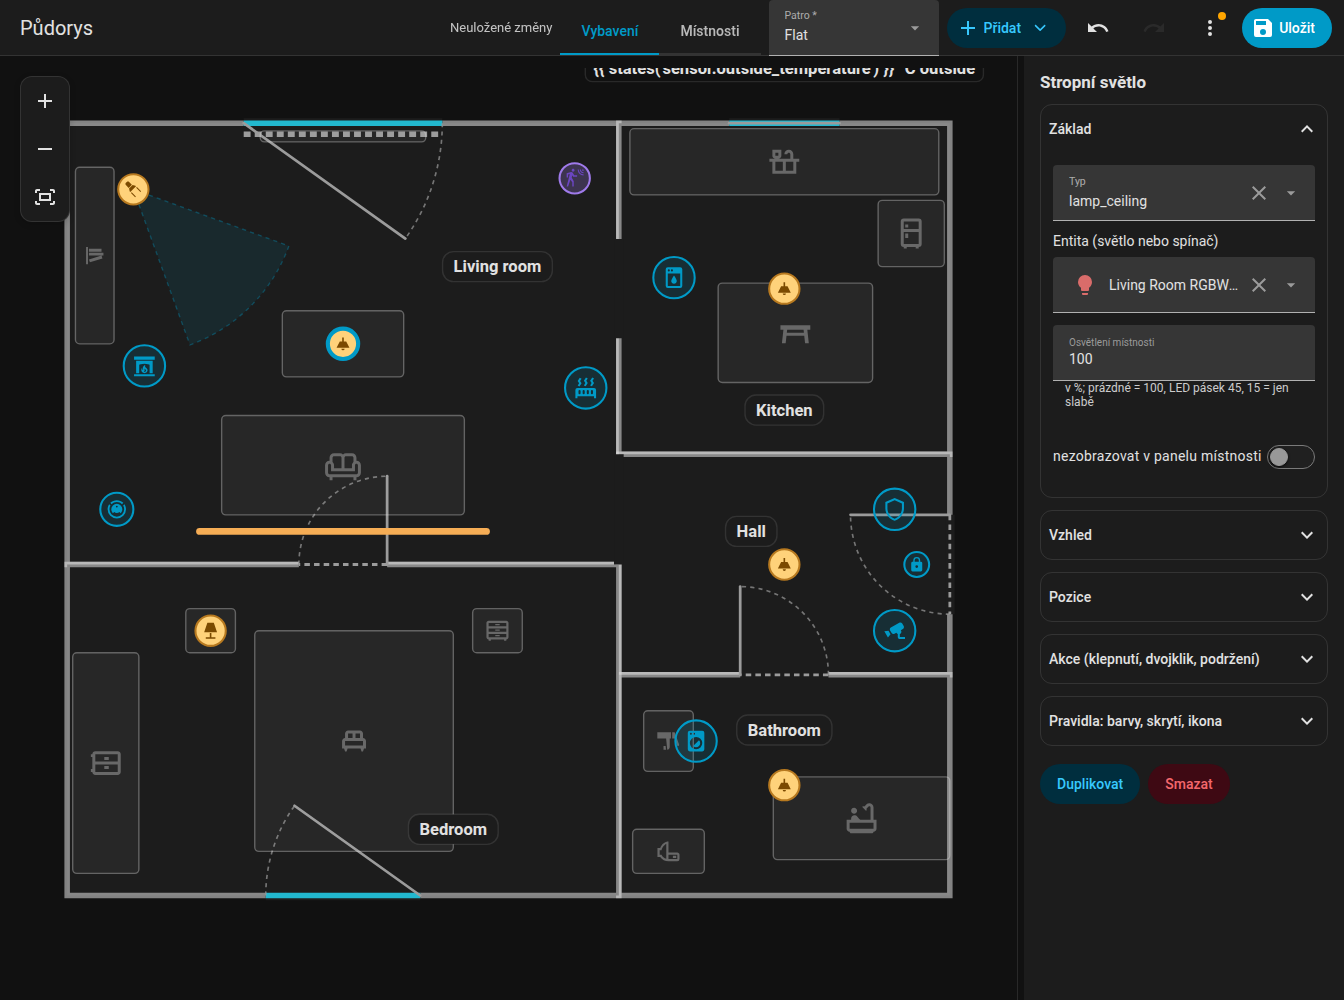The height and width of the screenshot is (1000, 1344).
Task: Select the fireplace icon in Living room
Action: click(145, 366)
